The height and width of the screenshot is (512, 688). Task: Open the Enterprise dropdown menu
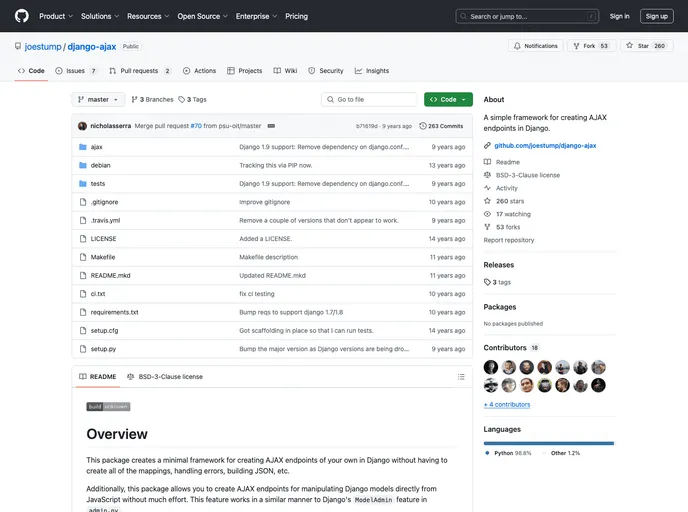pos(256,16)
